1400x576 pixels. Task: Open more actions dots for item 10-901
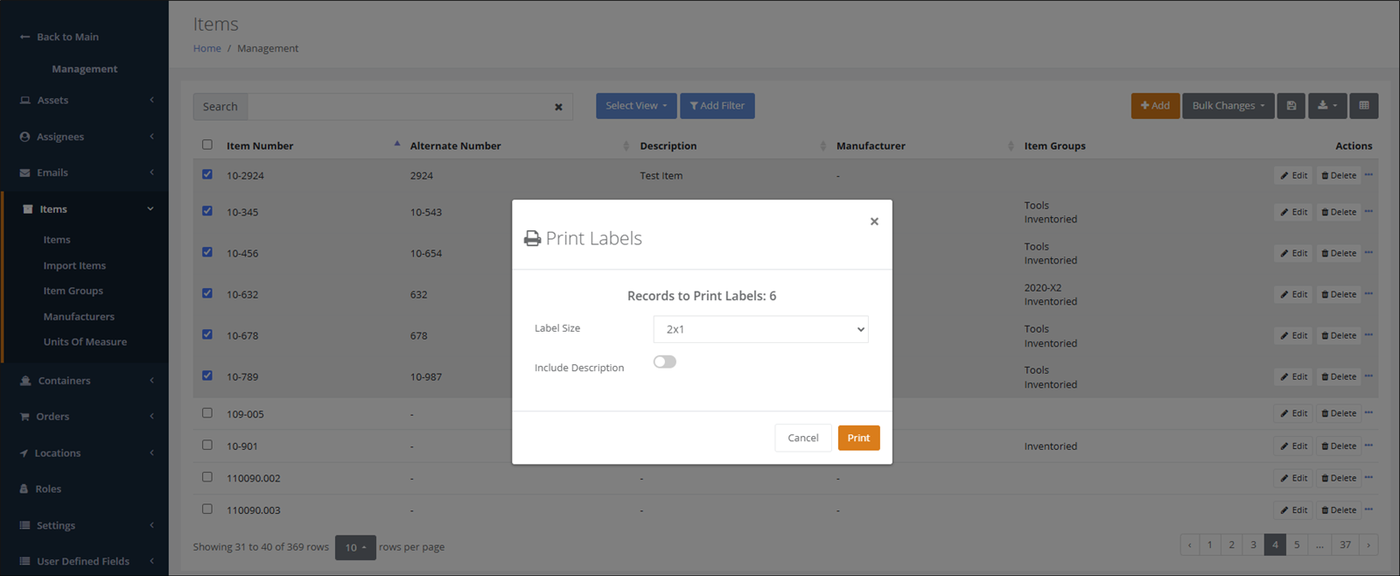pyautogui.click(x=1369, y=446)
